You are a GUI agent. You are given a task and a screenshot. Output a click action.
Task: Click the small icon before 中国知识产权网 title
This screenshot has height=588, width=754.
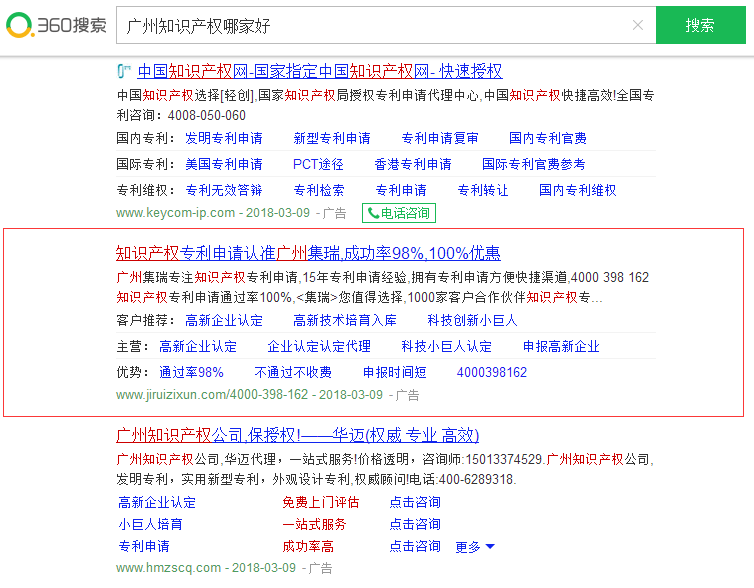(x=124, y=72)
